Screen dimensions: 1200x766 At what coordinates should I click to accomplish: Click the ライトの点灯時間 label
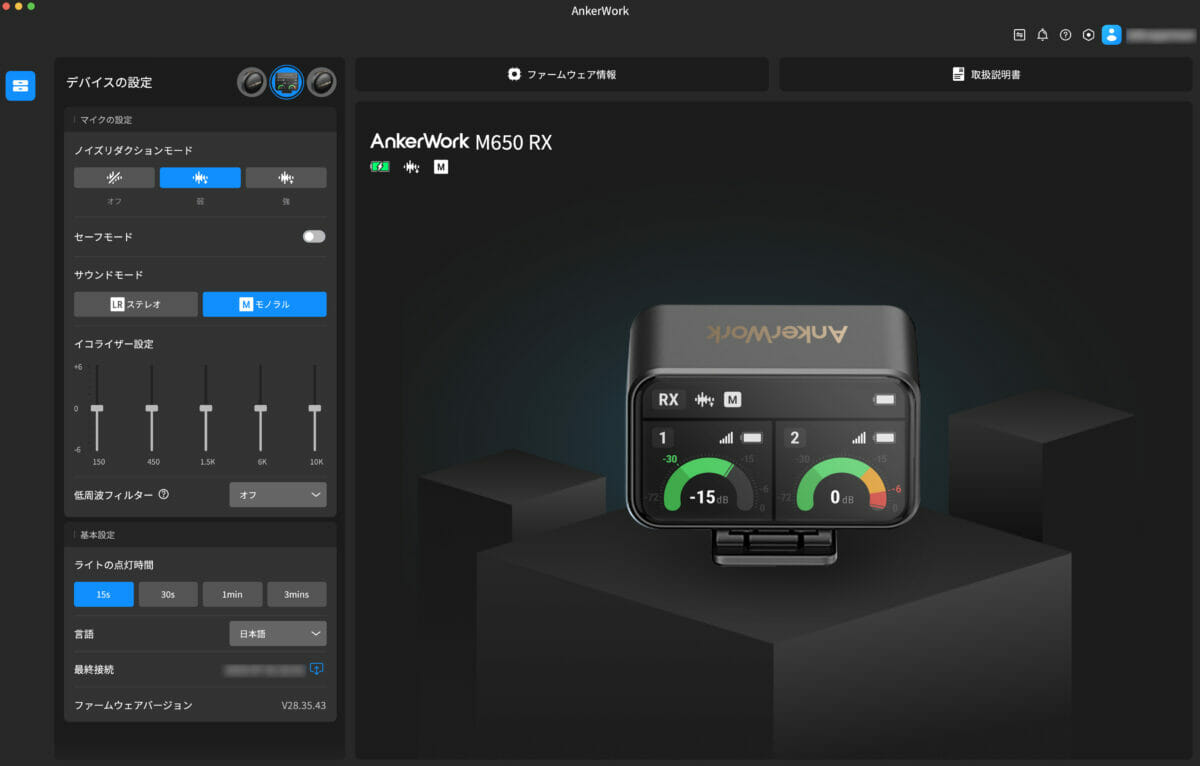tap(114, 565)
